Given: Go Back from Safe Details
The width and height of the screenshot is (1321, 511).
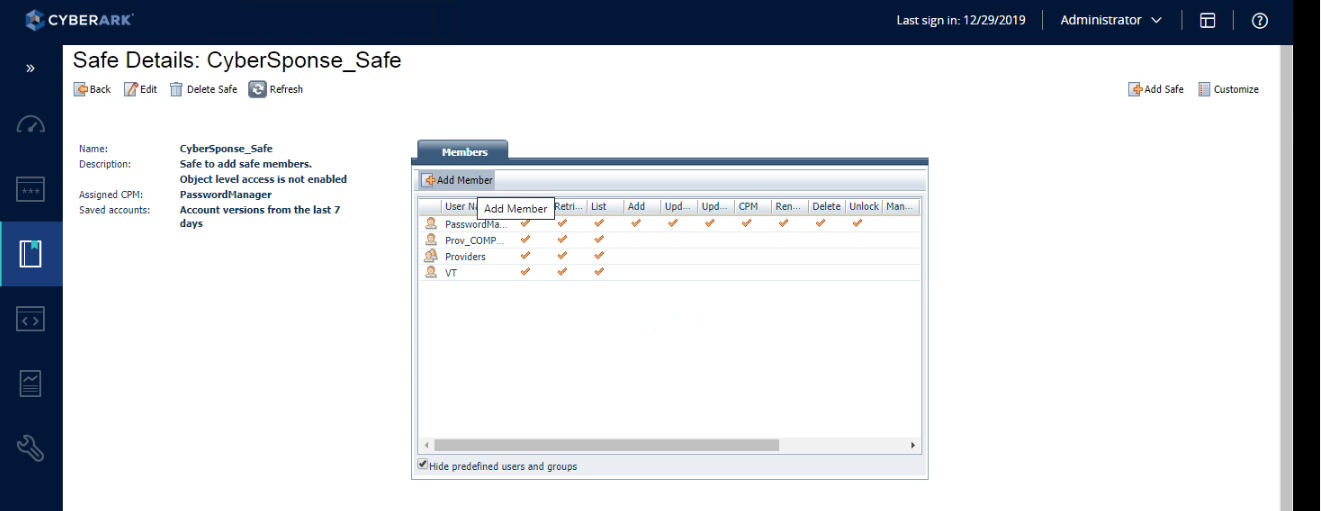Looking at the screenshot, I should coord(92,89).
